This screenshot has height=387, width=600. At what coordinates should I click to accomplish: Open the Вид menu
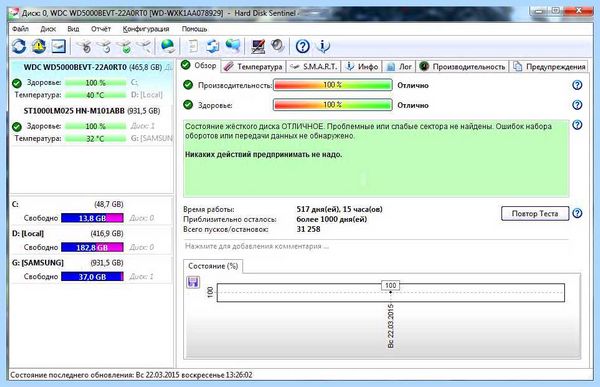[73, 29]
